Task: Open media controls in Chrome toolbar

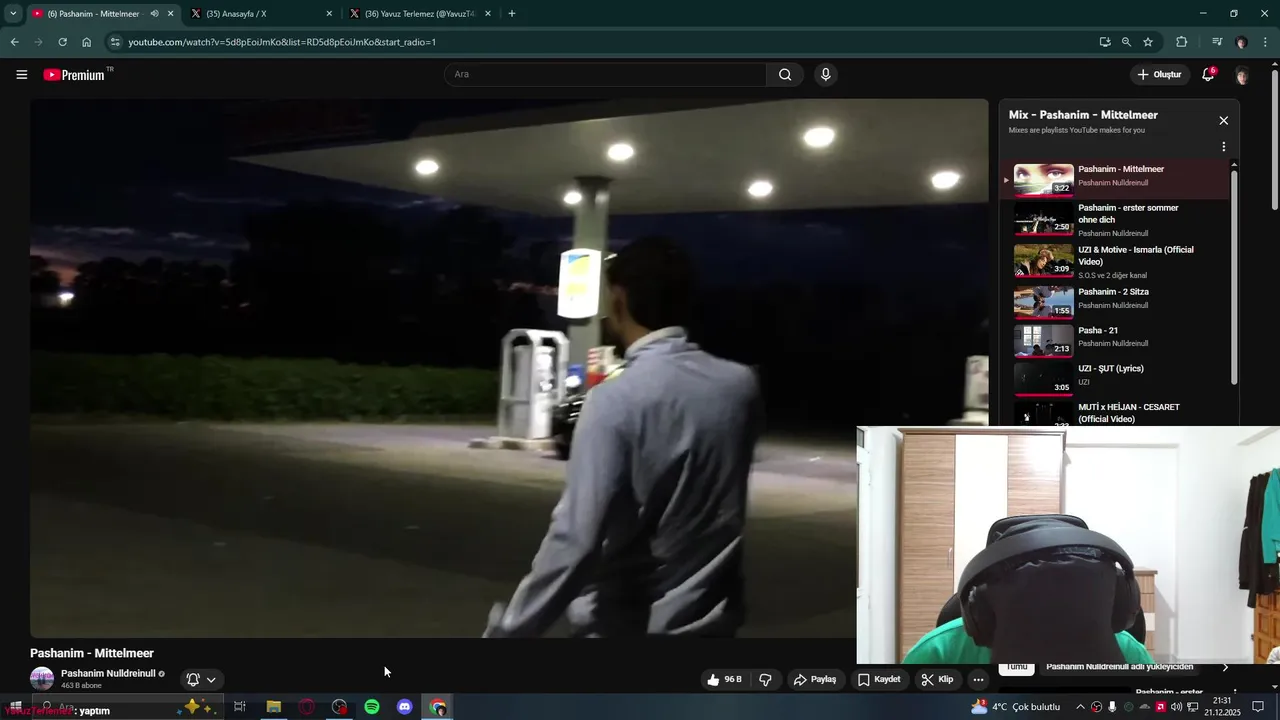Action: (x=1217, y=42)
